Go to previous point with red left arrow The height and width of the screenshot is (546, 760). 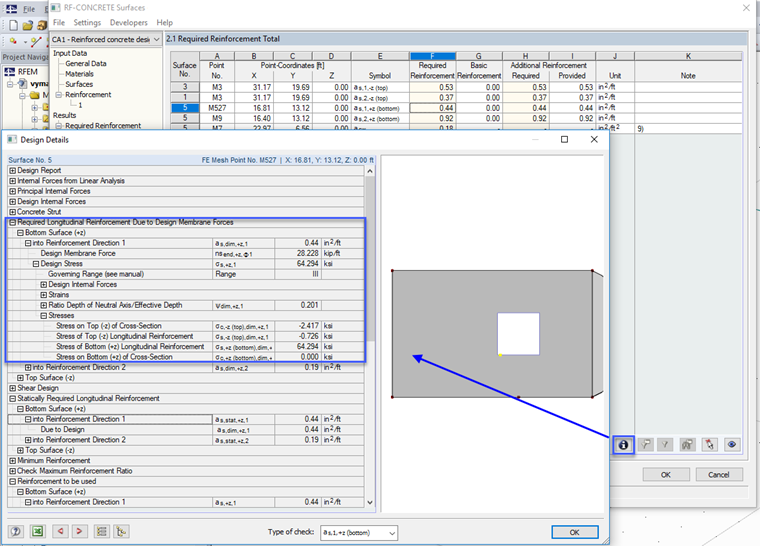point(60,531)
